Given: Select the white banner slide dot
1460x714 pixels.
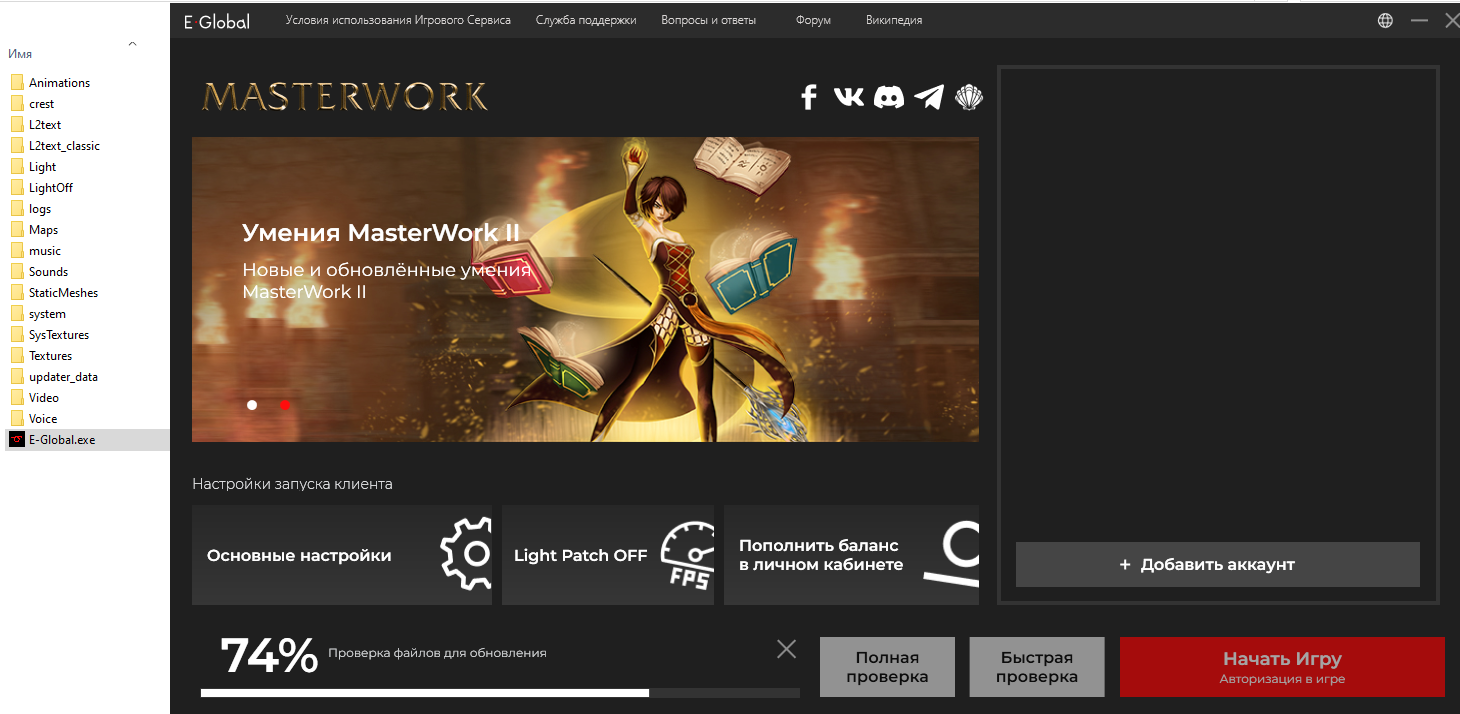Looking at the screenshot, I should 252,405.
